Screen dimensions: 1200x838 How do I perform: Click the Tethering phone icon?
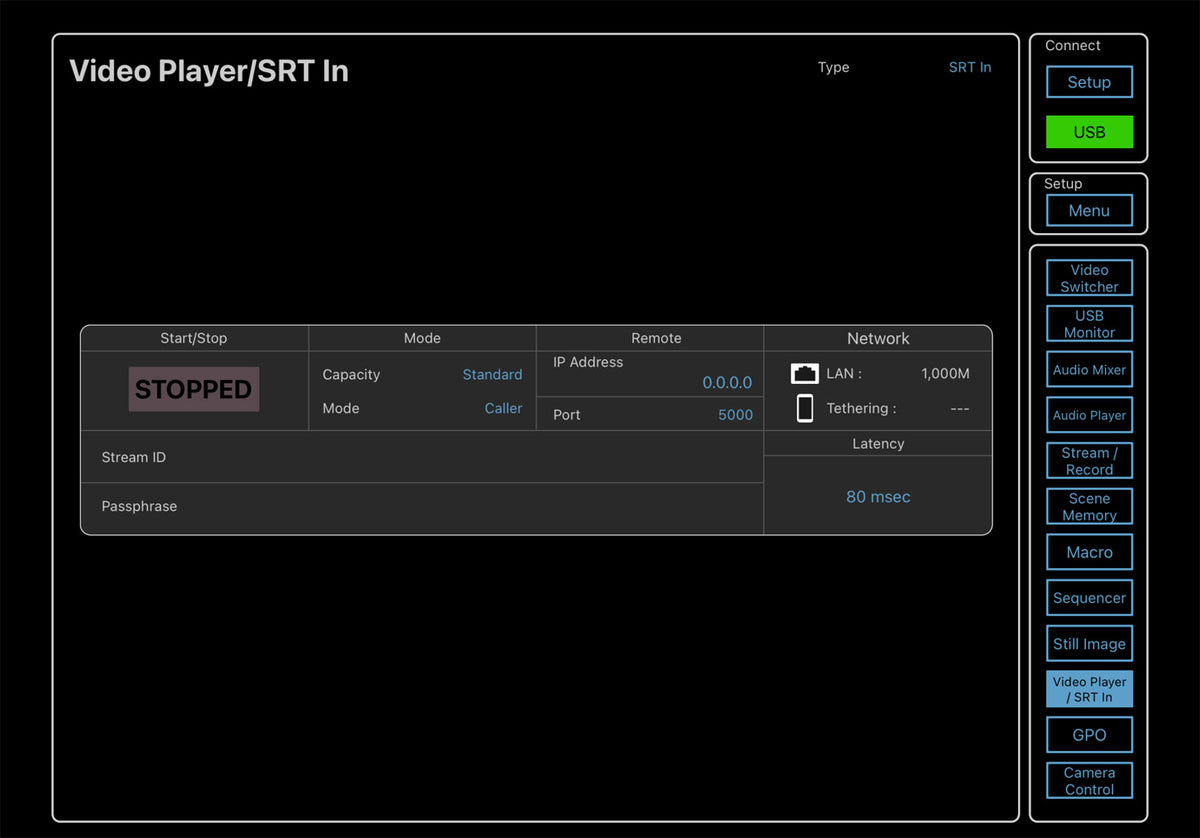pos(804,408)
